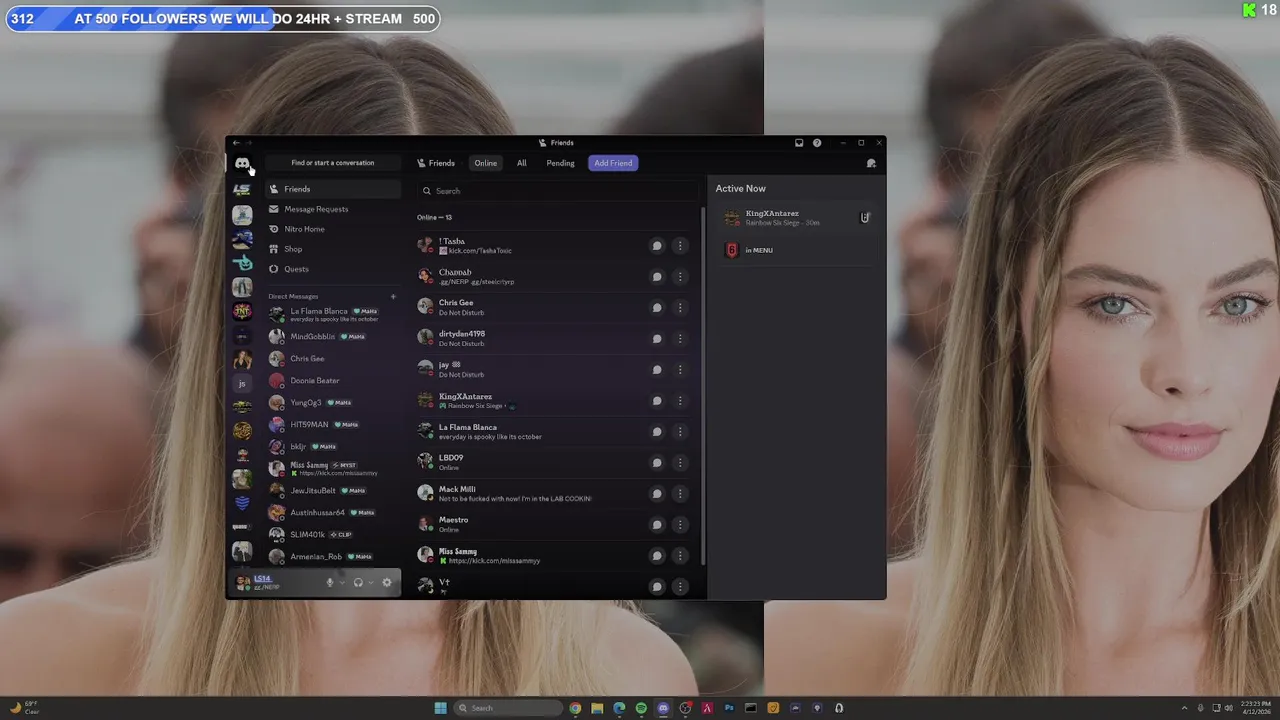Open DM with bkljr

(x=333, y=447)
